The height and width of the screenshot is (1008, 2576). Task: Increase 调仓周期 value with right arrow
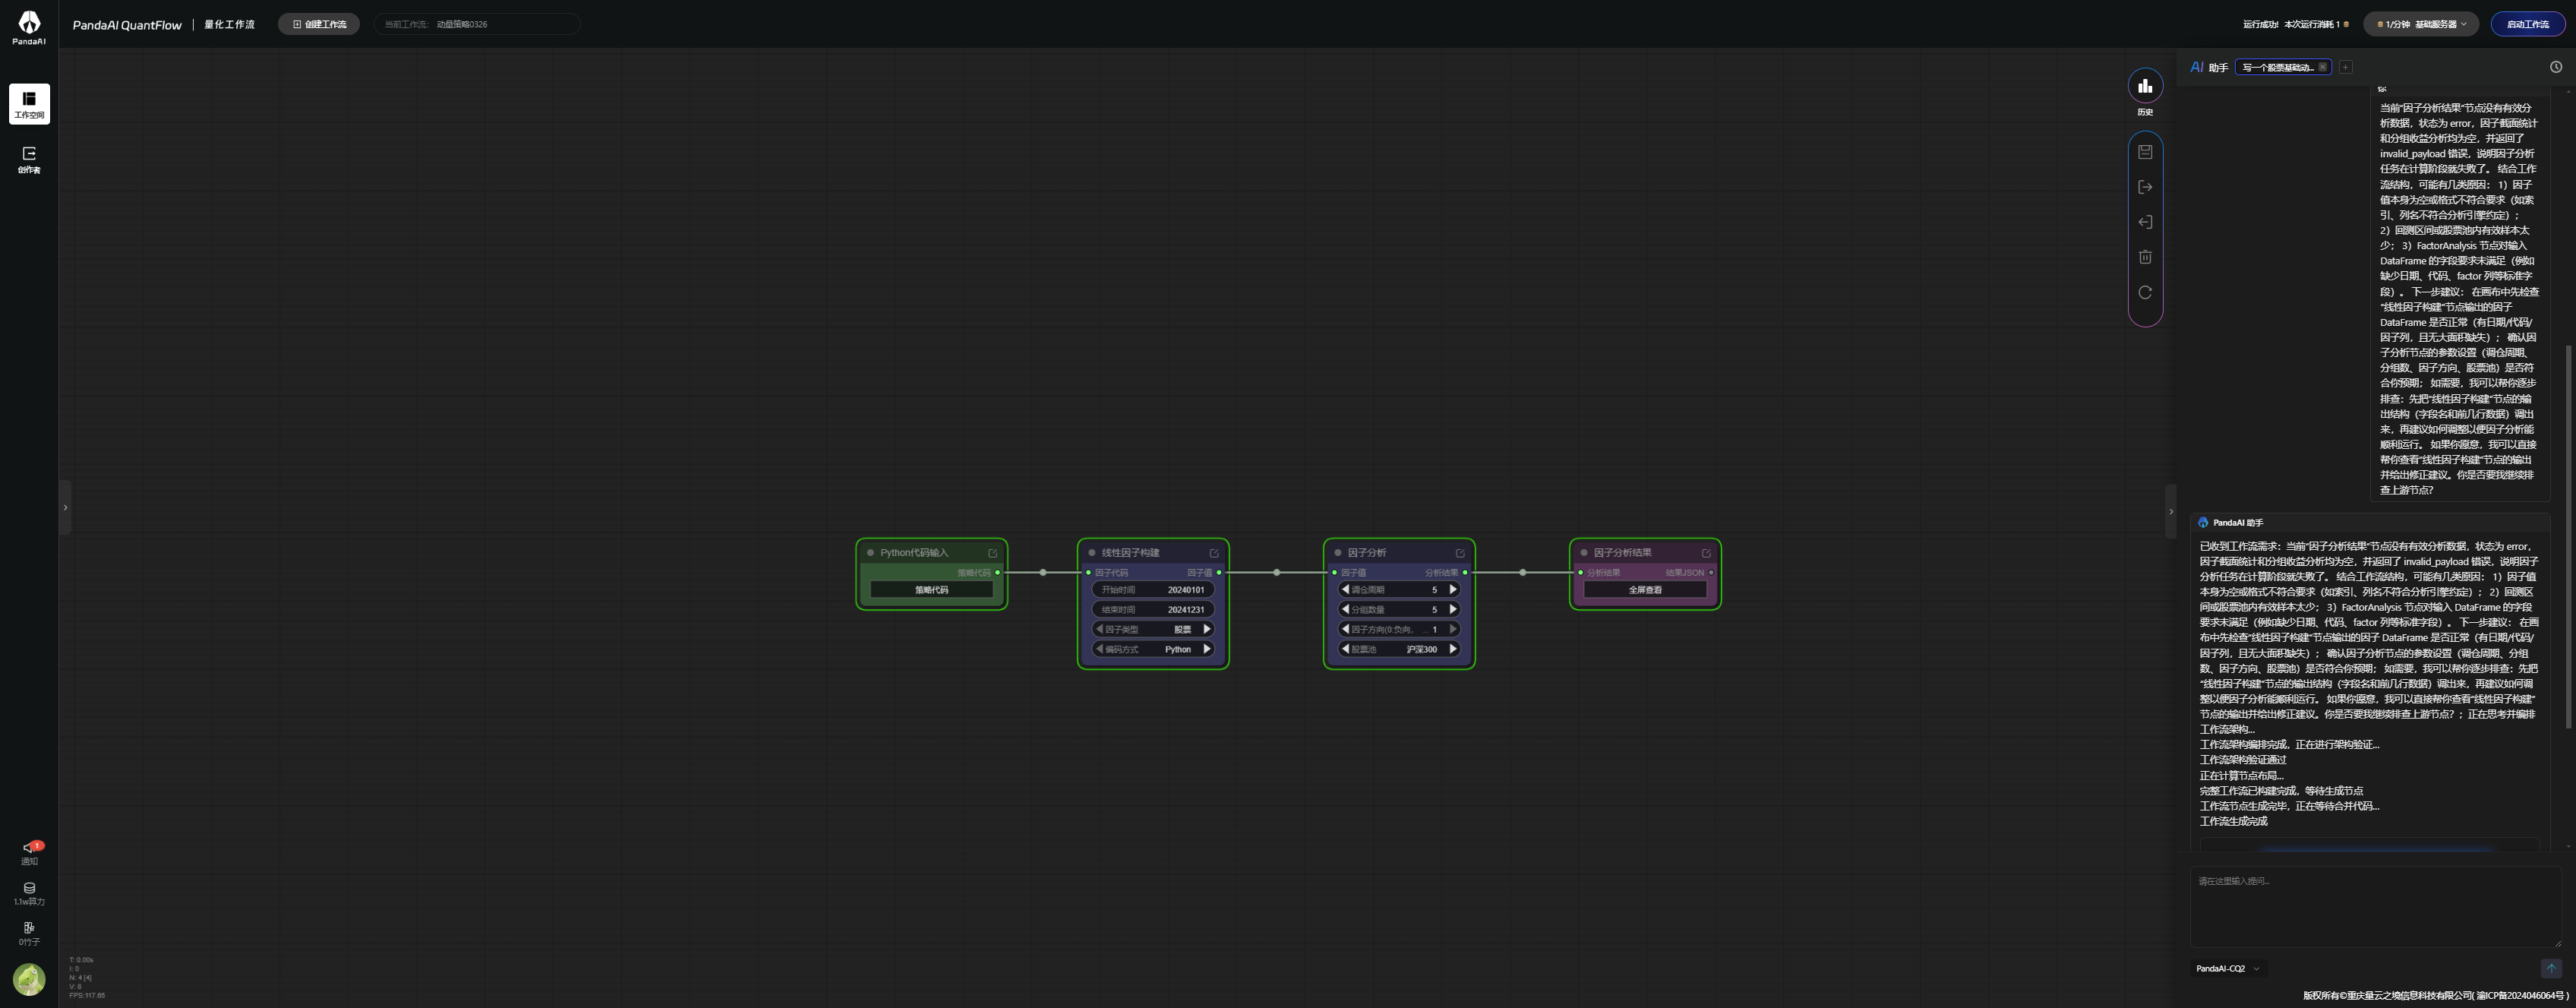(x=1453, y=590)
